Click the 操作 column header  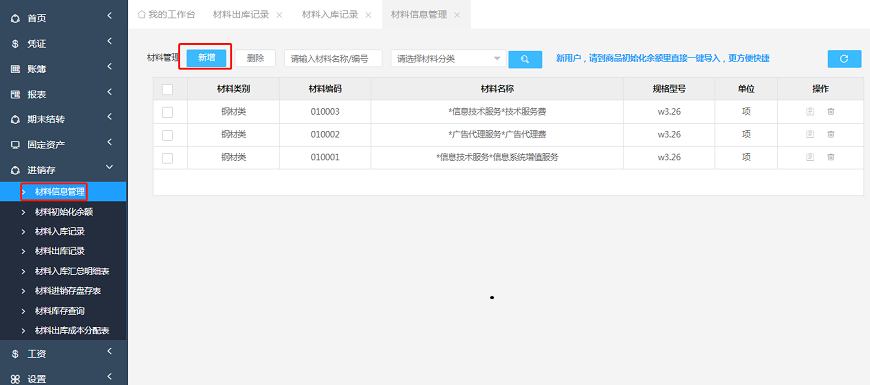click(820, 89)
